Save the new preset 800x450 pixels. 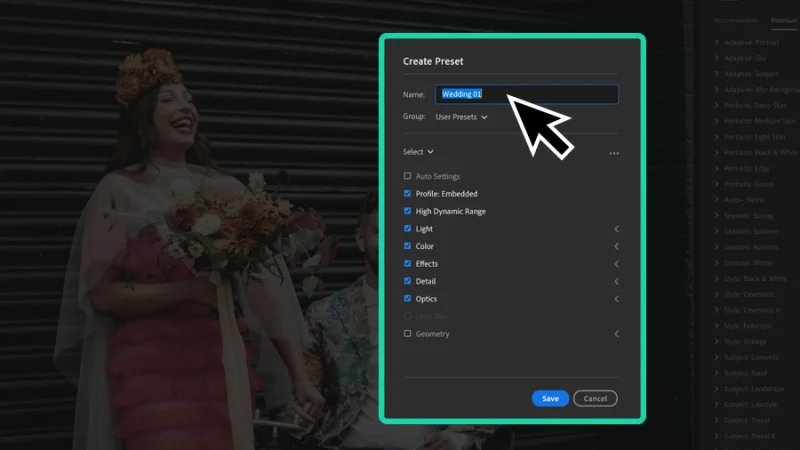coord(550,398)
